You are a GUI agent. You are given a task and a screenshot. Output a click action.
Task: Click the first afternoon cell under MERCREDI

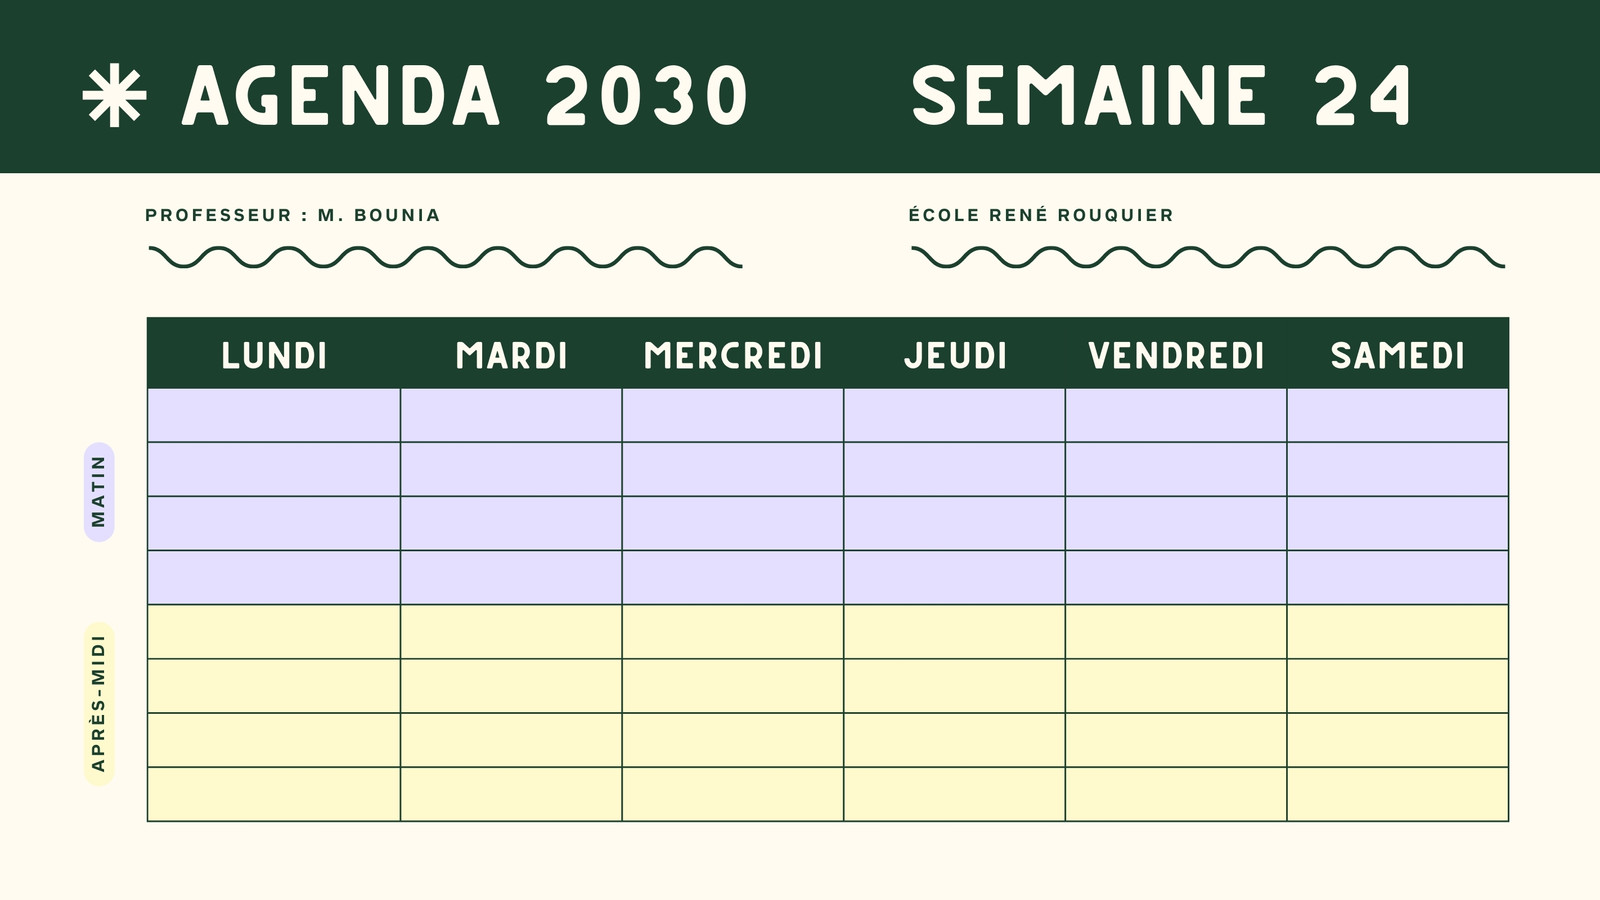tap(733, 632)
